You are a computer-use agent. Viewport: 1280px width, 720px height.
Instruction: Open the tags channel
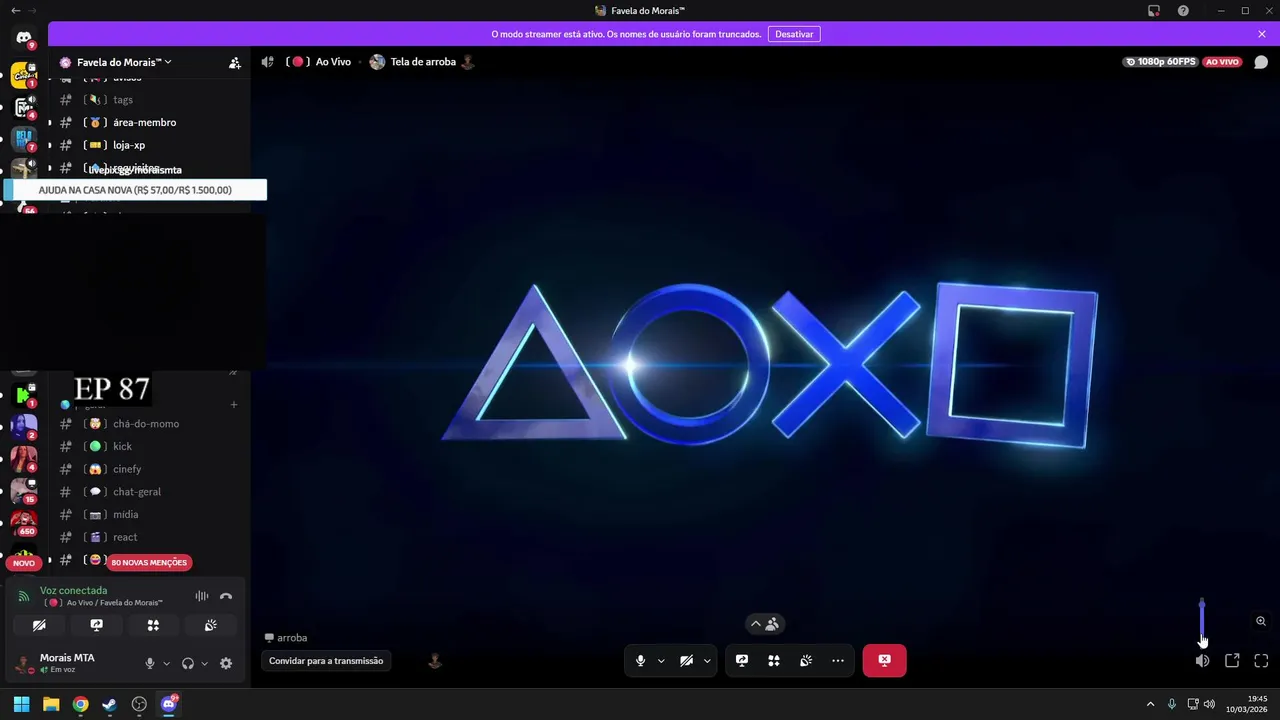[x=123, y=100]
